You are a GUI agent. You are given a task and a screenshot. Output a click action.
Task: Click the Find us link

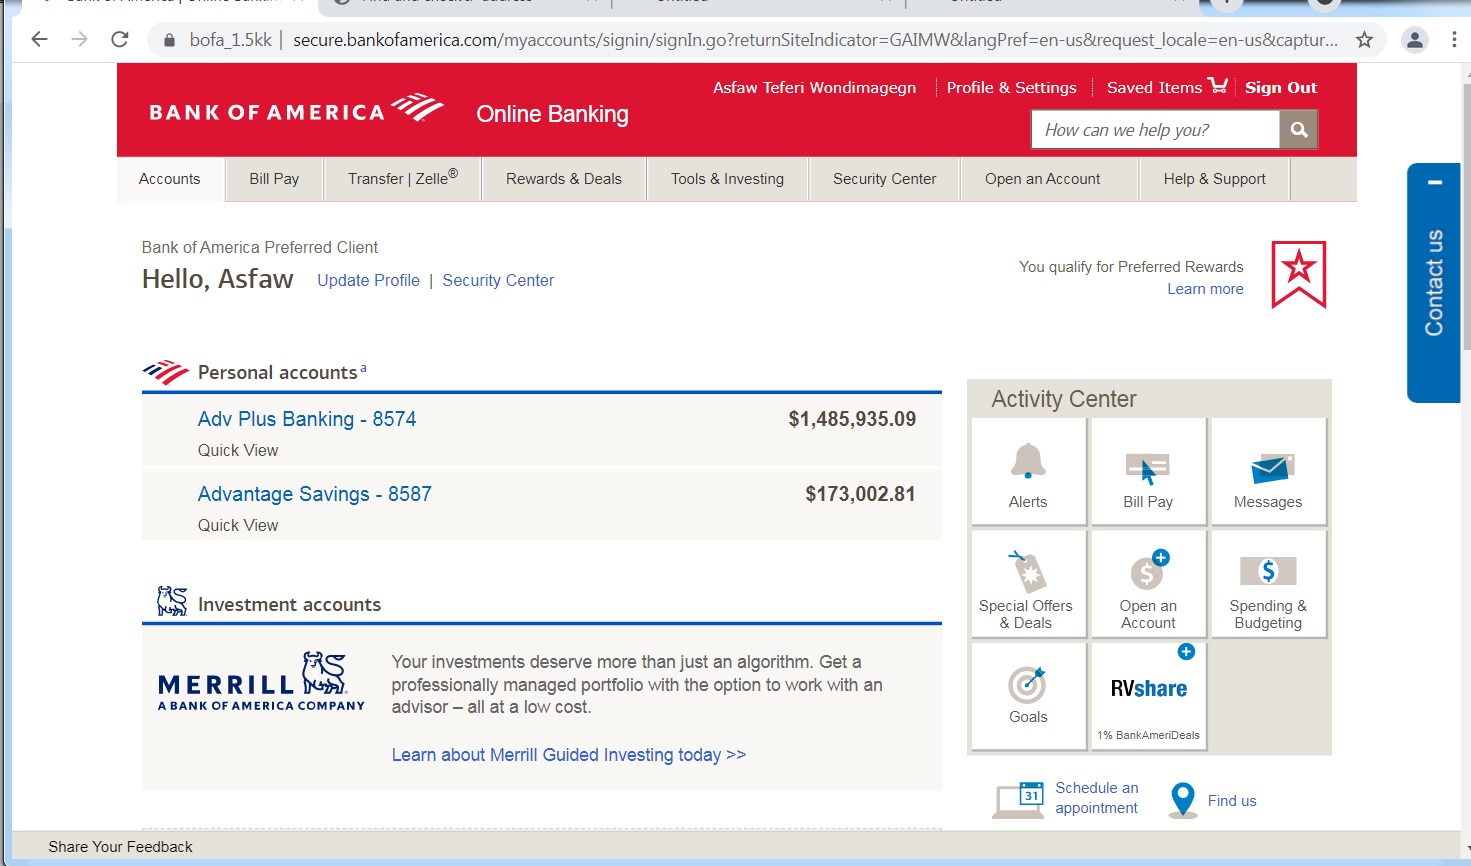[1232, 801]
